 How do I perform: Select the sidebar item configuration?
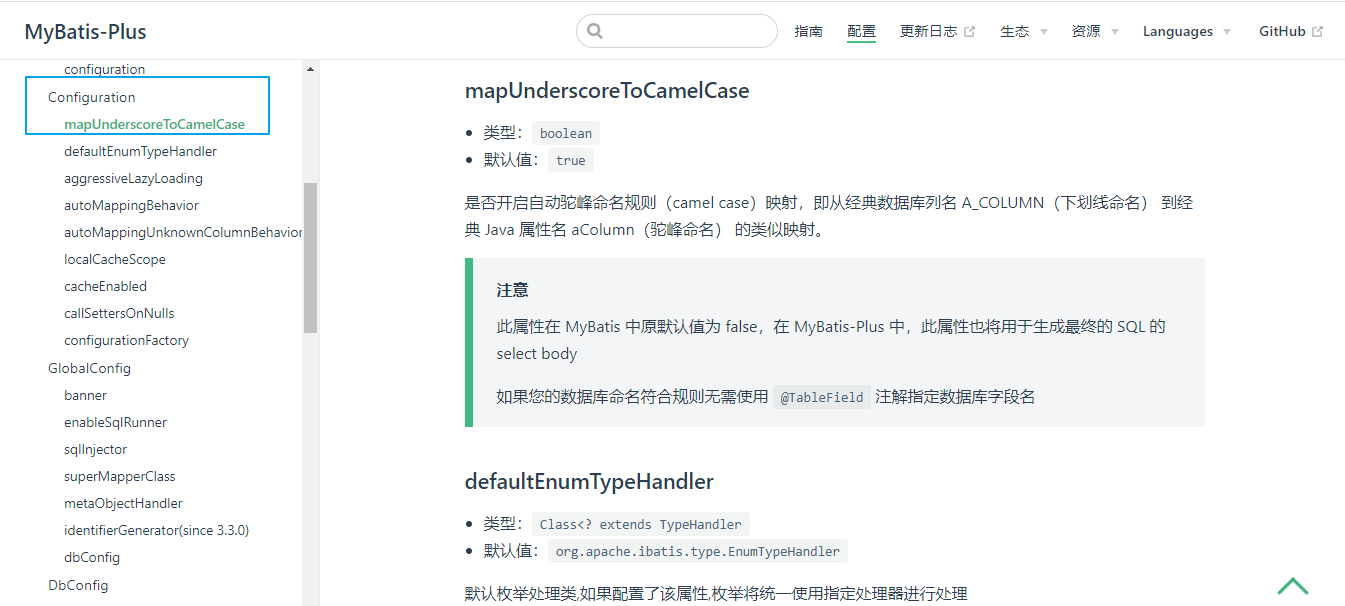(x=104, y=69)
